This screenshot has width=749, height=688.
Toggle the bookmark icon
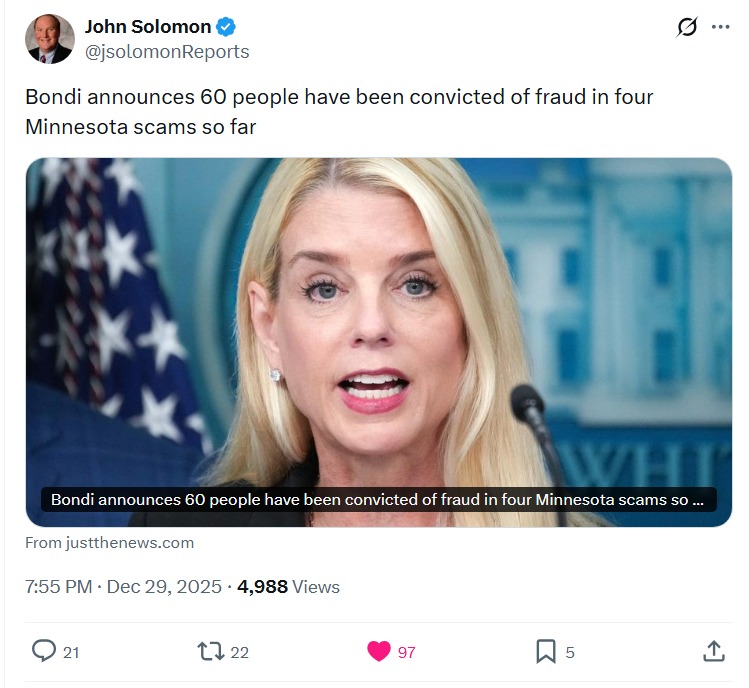[546, 652]
